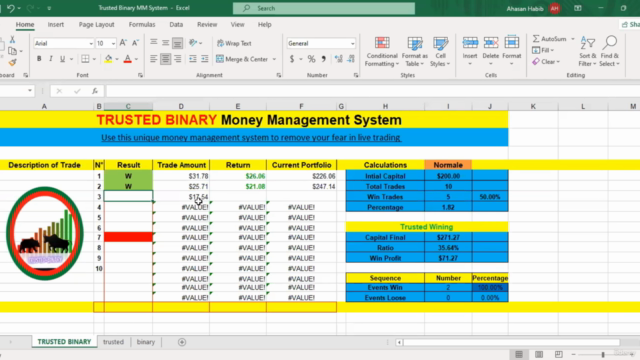
Task: Click the horizontal scrollbar track
Action: pyautogui.click(x=511, y=342)
